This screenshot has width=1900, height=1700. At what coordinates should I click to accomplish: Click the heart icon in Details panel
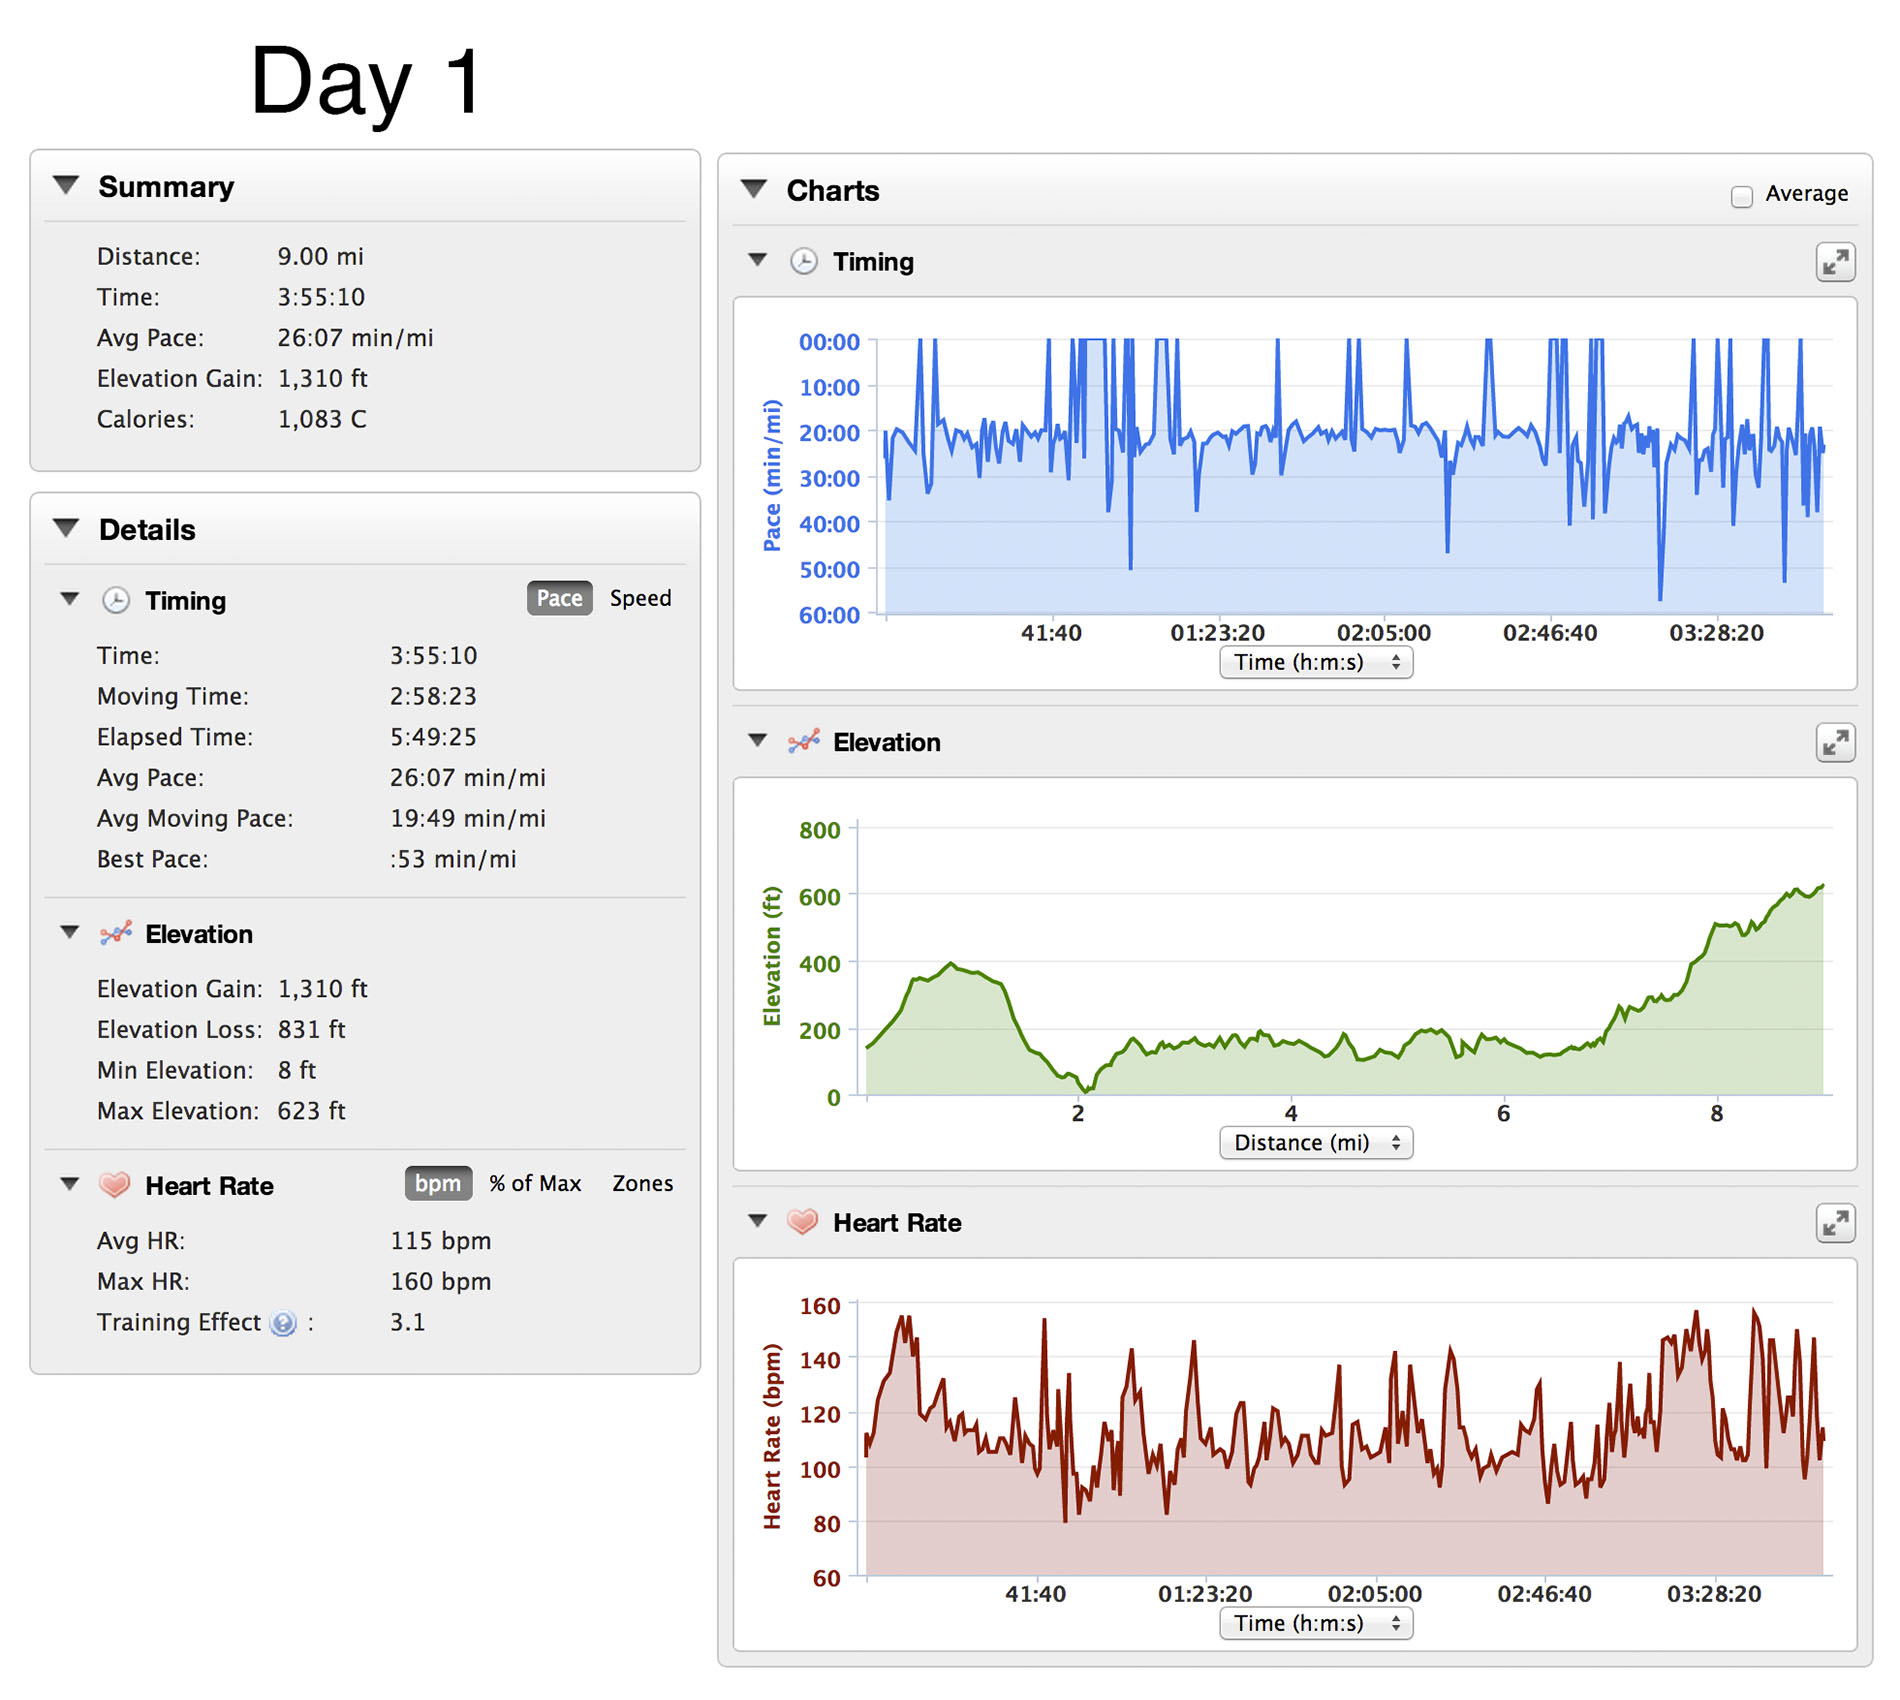pyautogui.click(x=115, y=1185)
